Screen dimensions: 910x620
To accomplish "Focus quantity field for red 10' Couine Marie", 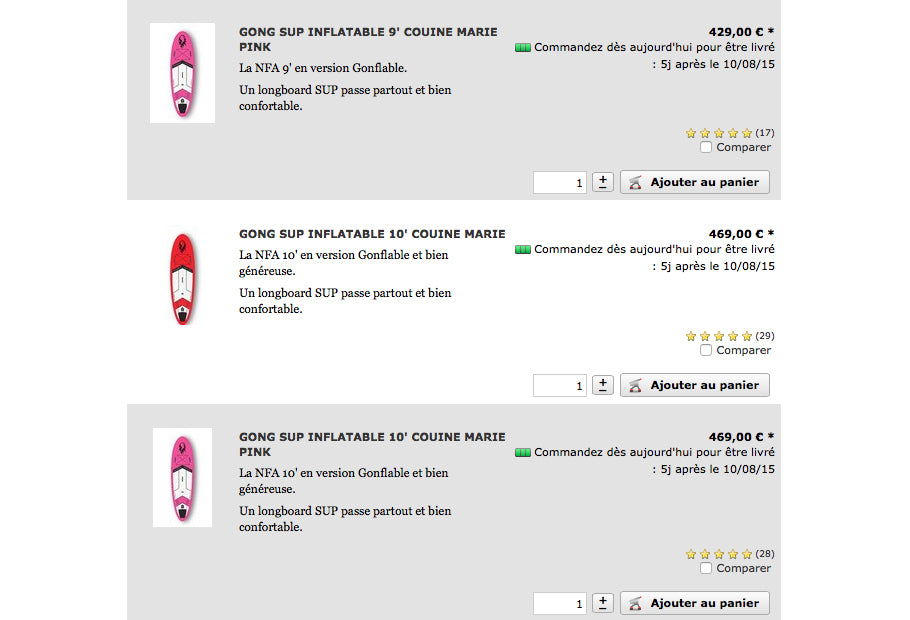I will pos(560,385).
